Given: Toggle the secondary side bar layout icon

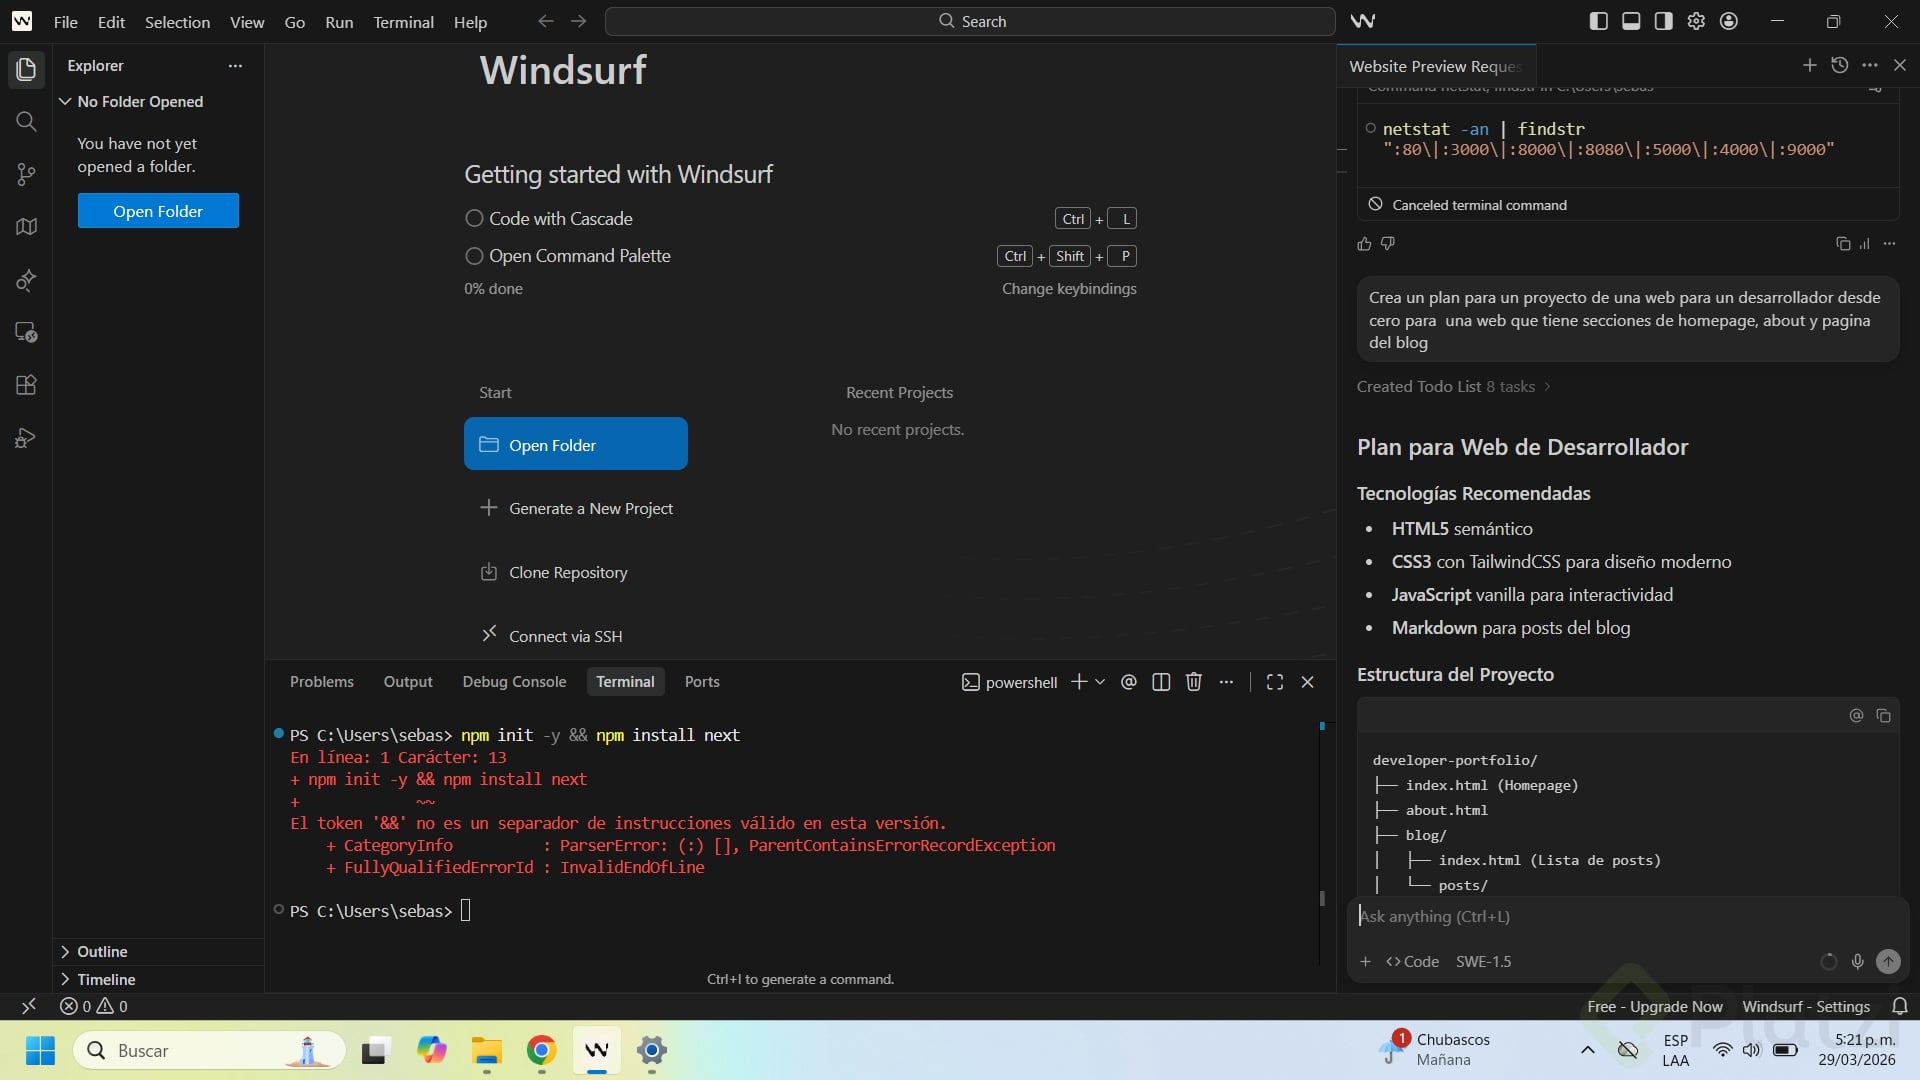Looking at the screenshot, I should (x=1663, y=21).
